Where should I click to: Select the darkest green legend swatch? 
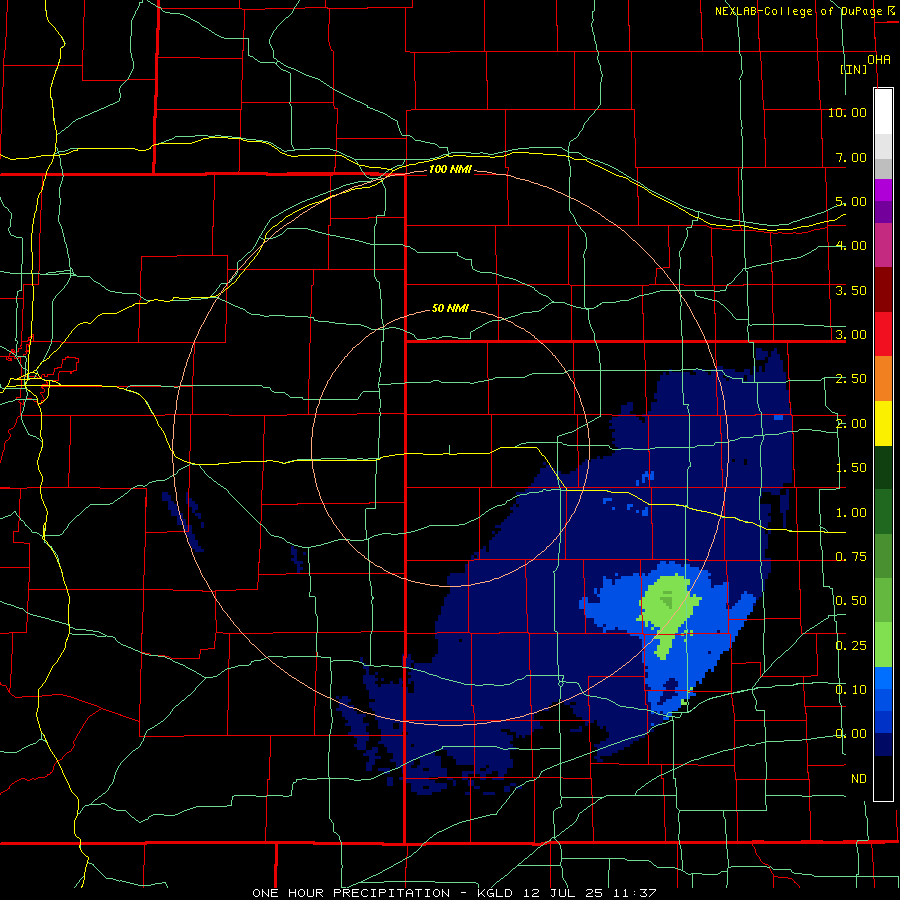click(883, 467)
